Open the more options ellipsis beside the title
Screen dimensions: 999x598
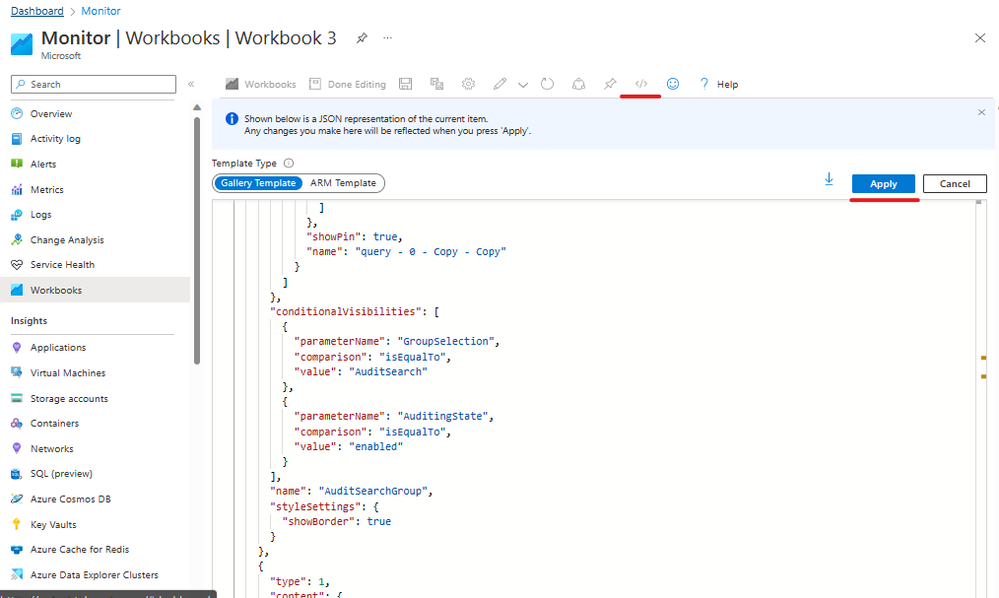point(387,38)
